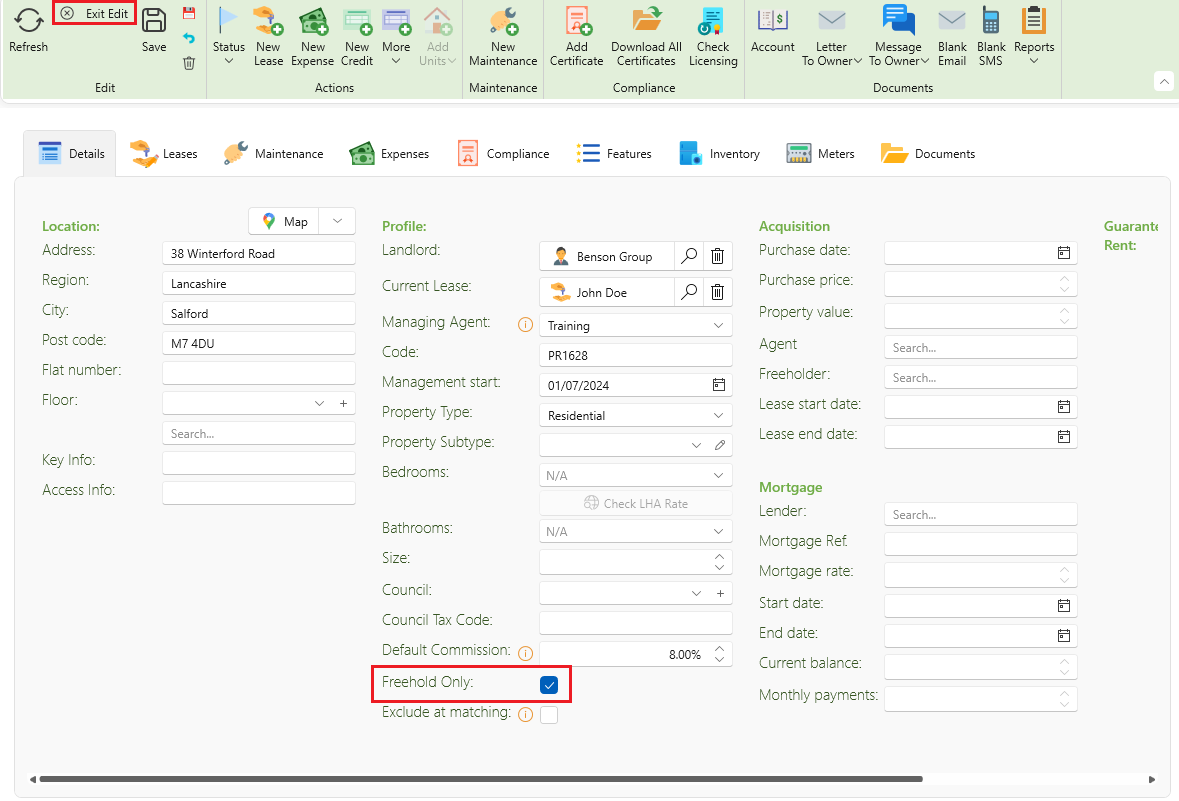Open the Letter To Owner dropdown
Screen dimensions: 1179x801
coord(831,36)
